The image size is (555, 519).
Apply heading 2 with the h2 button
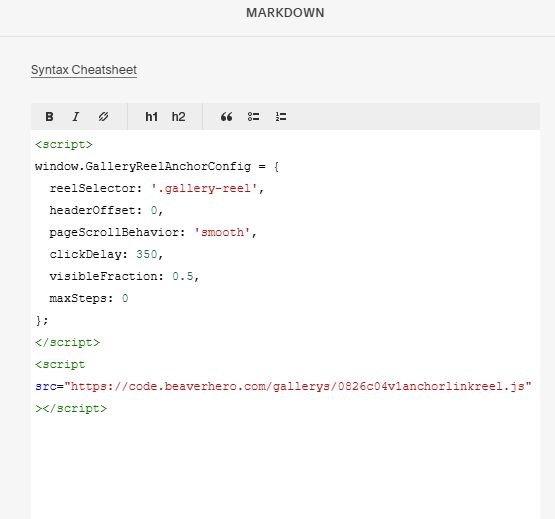178,116
